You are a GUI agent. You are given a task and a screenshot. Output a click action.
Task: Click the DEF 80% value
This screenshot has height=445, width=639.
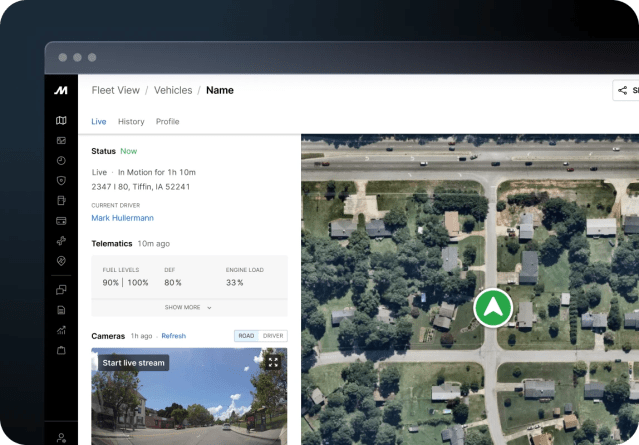173,283
